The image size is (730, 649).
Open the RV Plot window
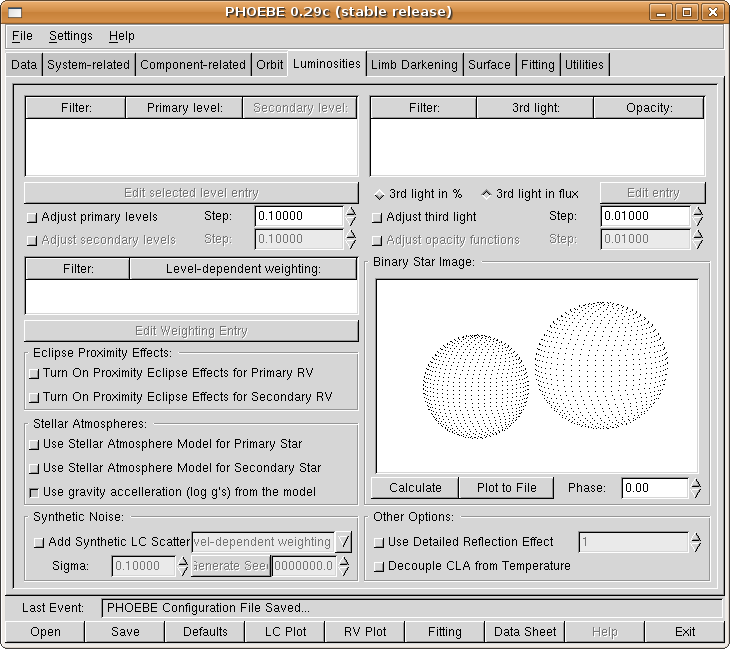point(365,632)
